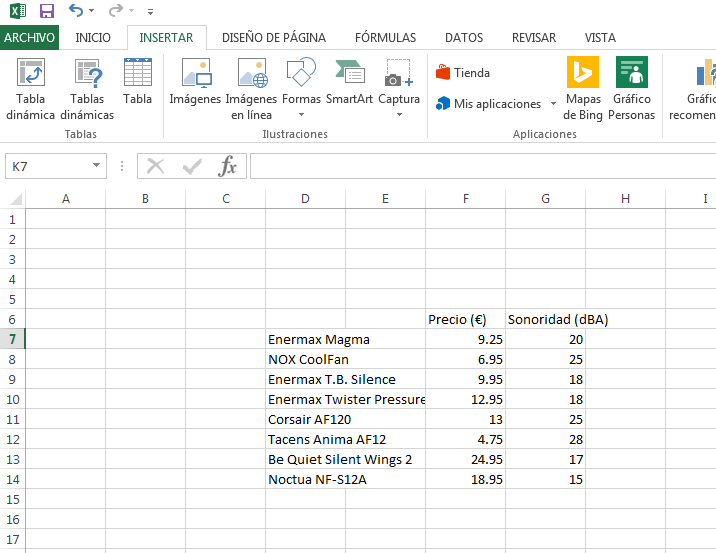Select Enermax Twister Pressure cell
Image resolution: width=716 pixels, height=553 pixels.
305,400
